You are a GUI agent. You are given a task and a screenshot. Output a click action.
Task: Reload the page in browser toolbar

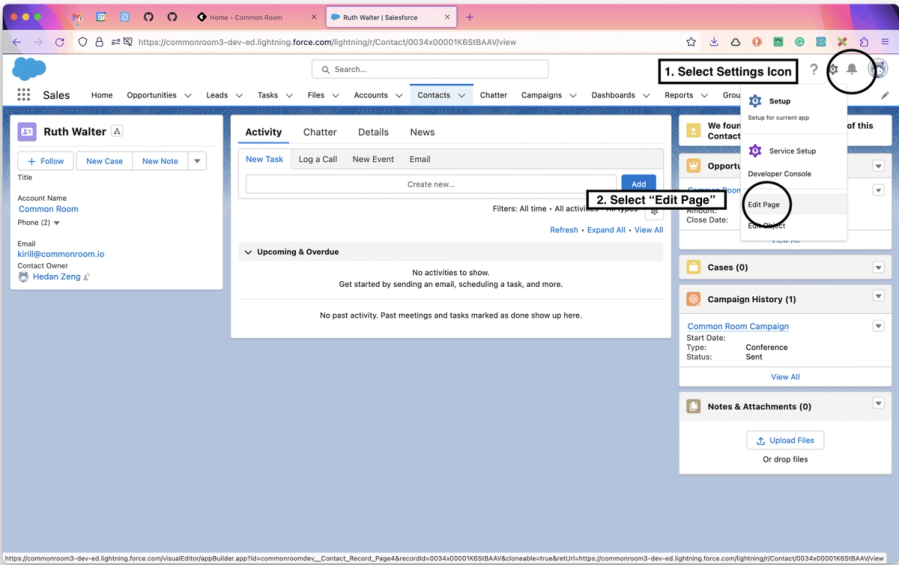[60, 42]
